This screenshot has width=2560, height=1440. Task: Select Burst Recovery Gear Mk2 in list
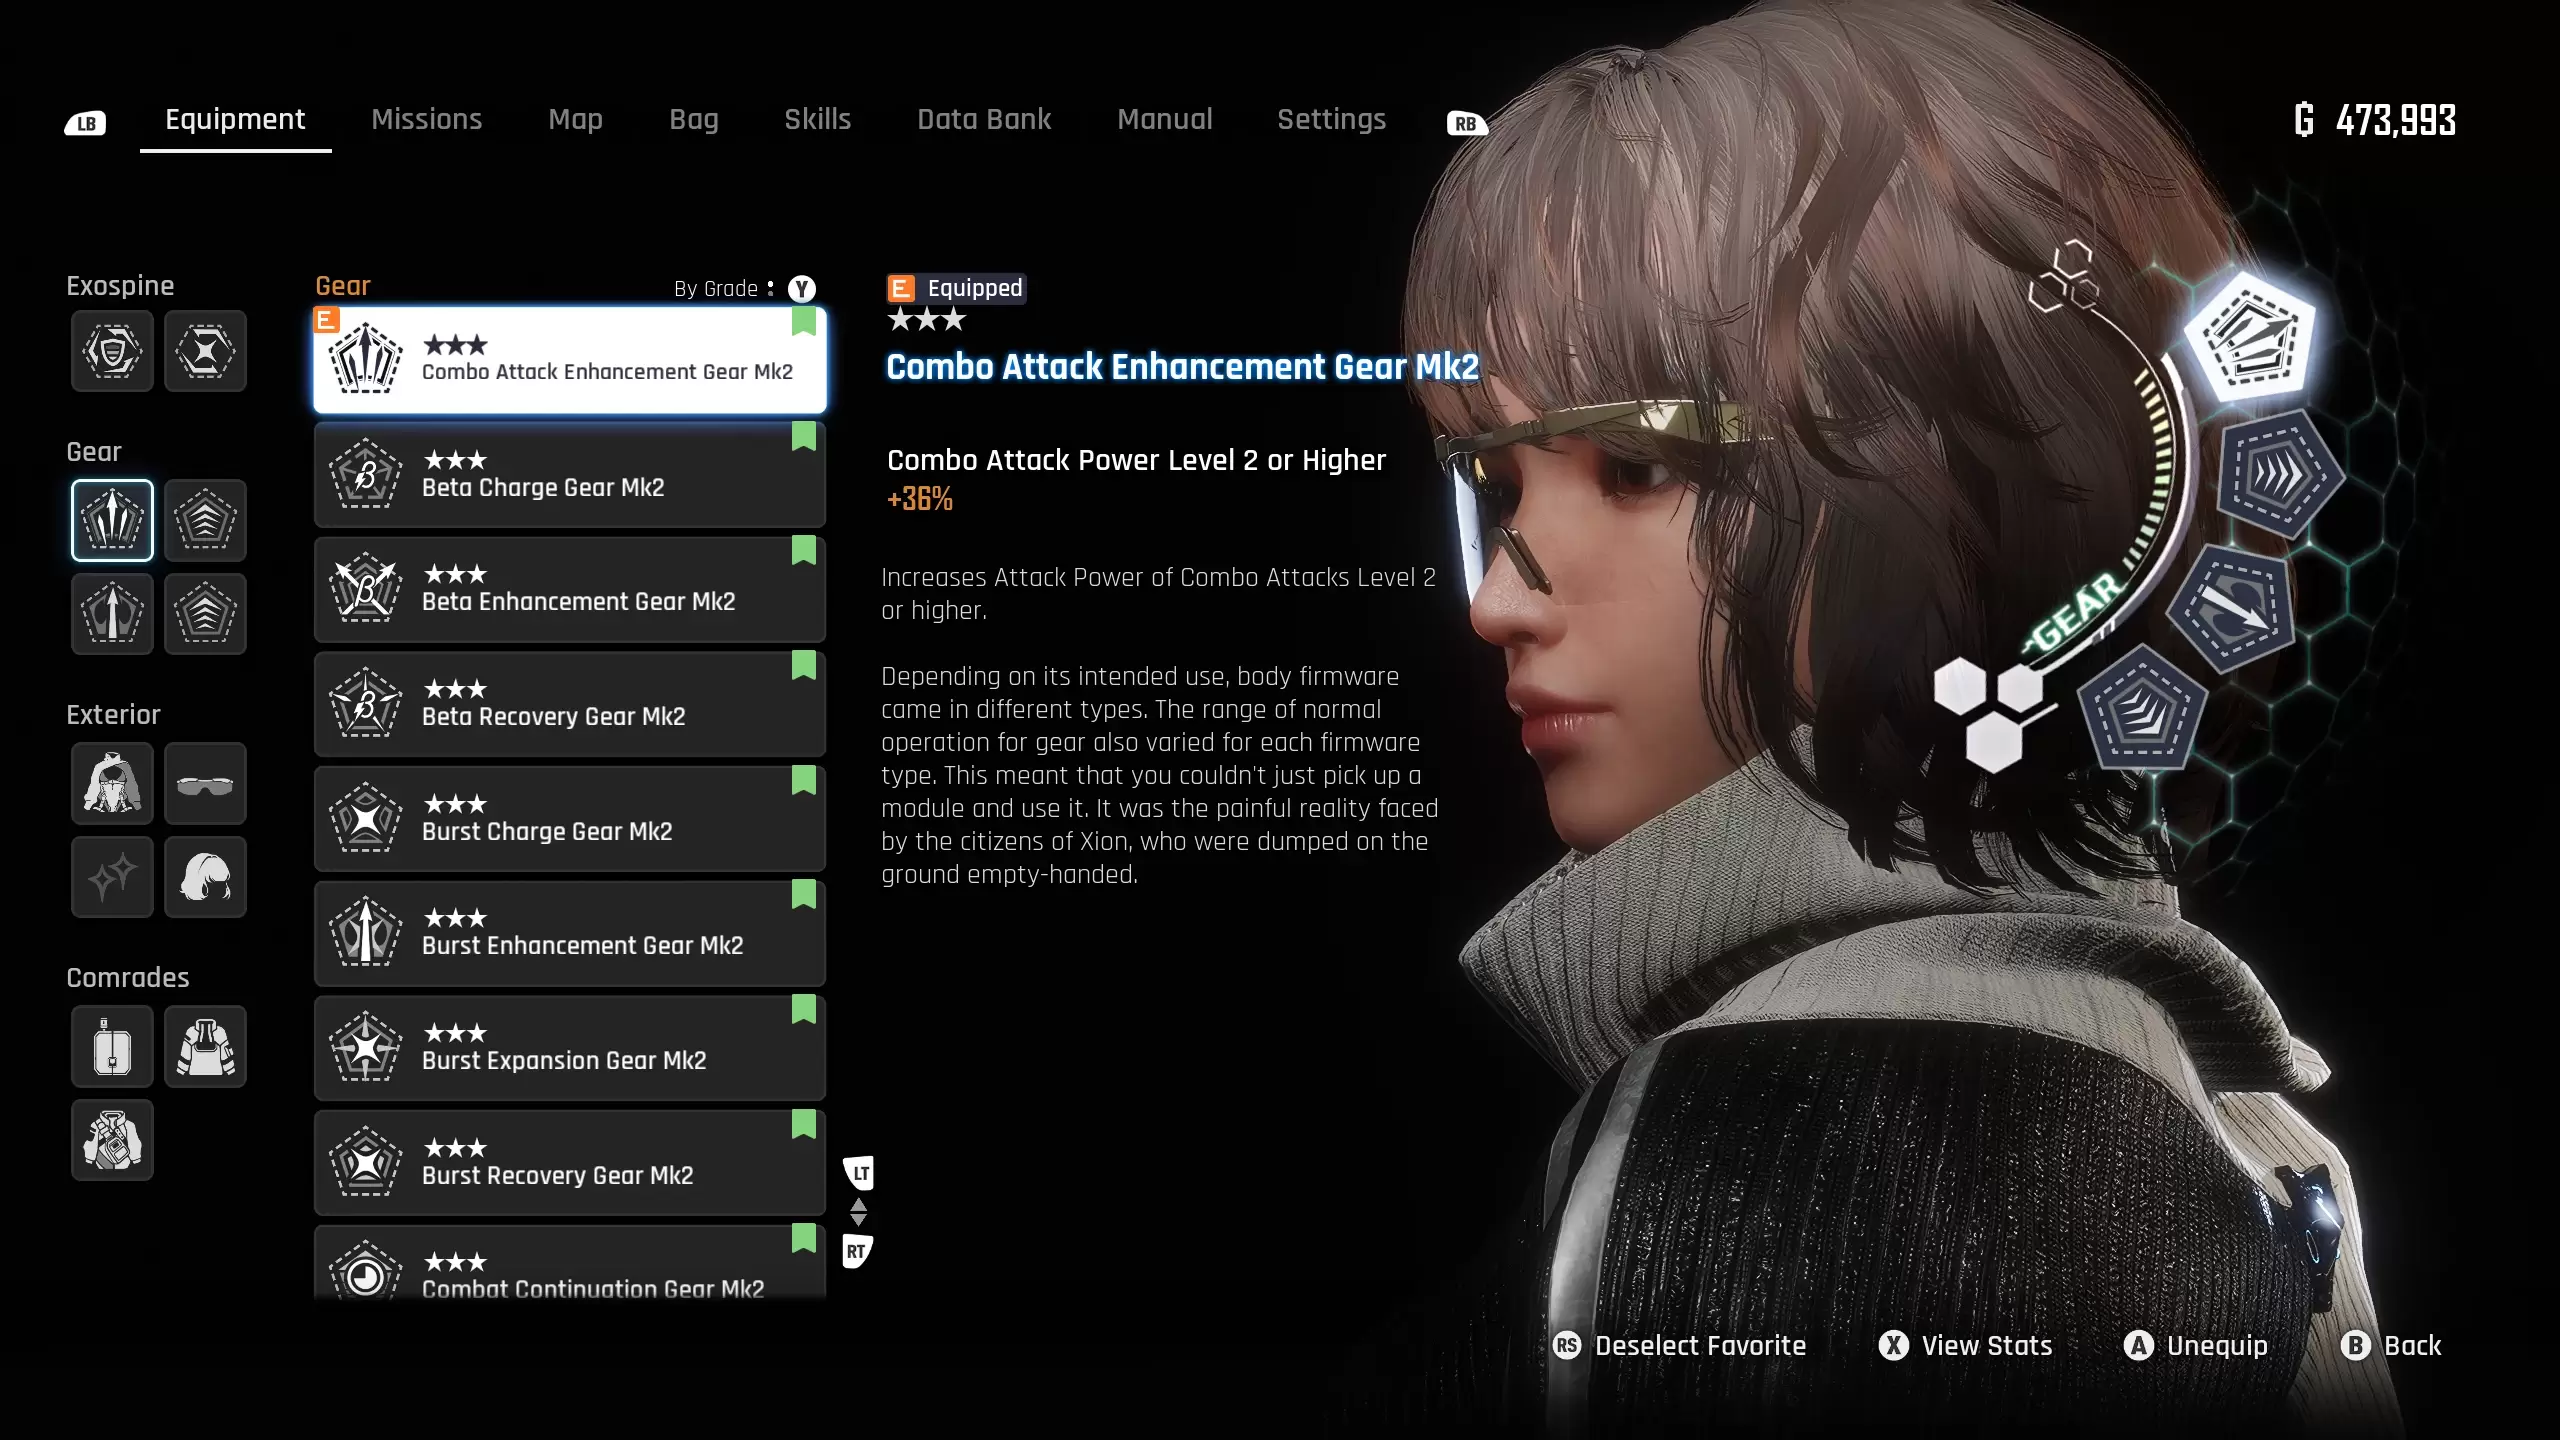click(570, 1163)
